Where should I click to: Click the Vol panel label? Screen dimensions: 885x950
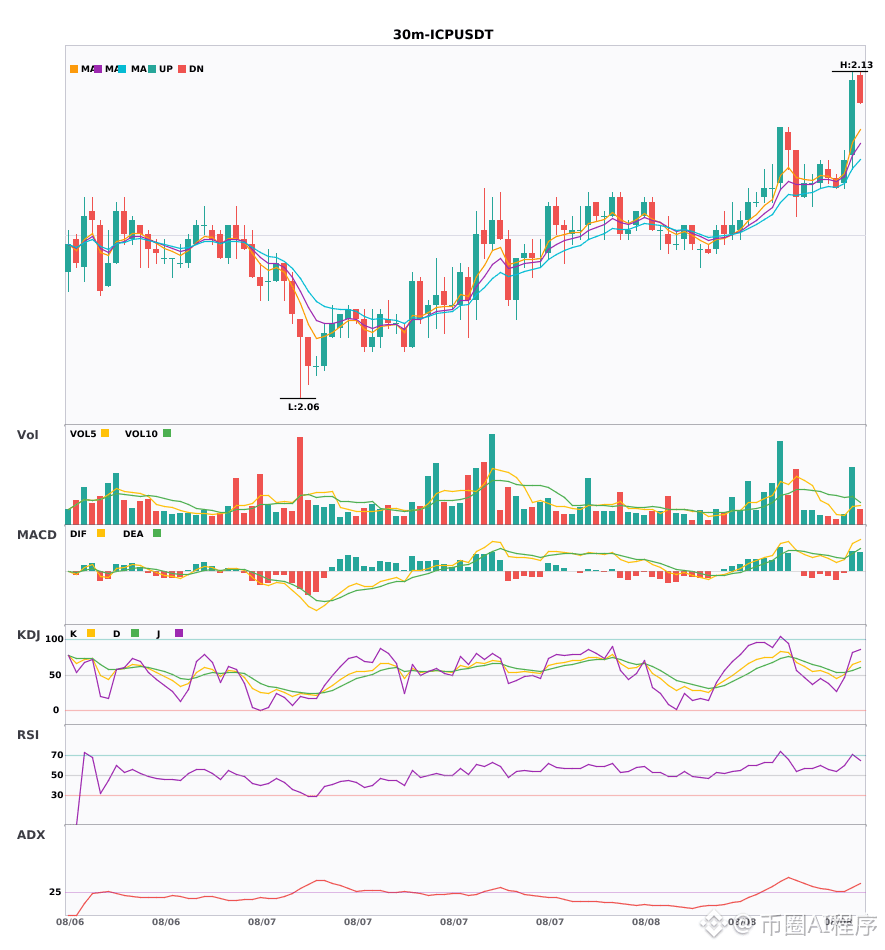pos(27,434)
